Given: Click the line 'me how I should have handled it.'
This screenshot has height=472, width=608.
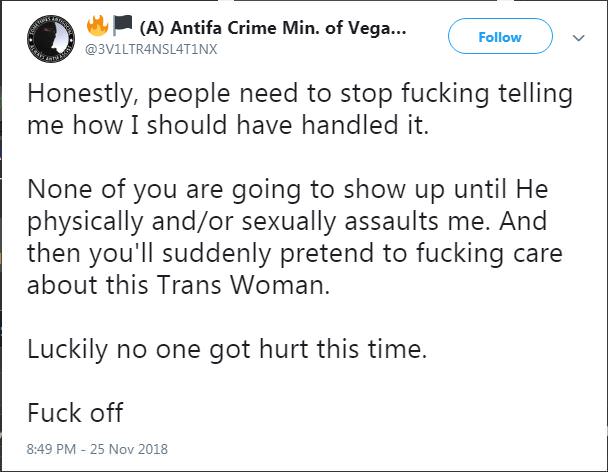Looking at the screenshot, I should click(228, 126).
